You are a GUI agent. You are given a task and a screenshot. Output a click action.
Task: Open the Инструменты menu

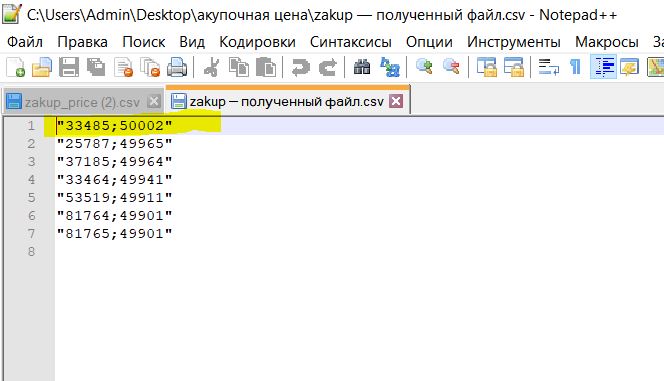point(514,42)
